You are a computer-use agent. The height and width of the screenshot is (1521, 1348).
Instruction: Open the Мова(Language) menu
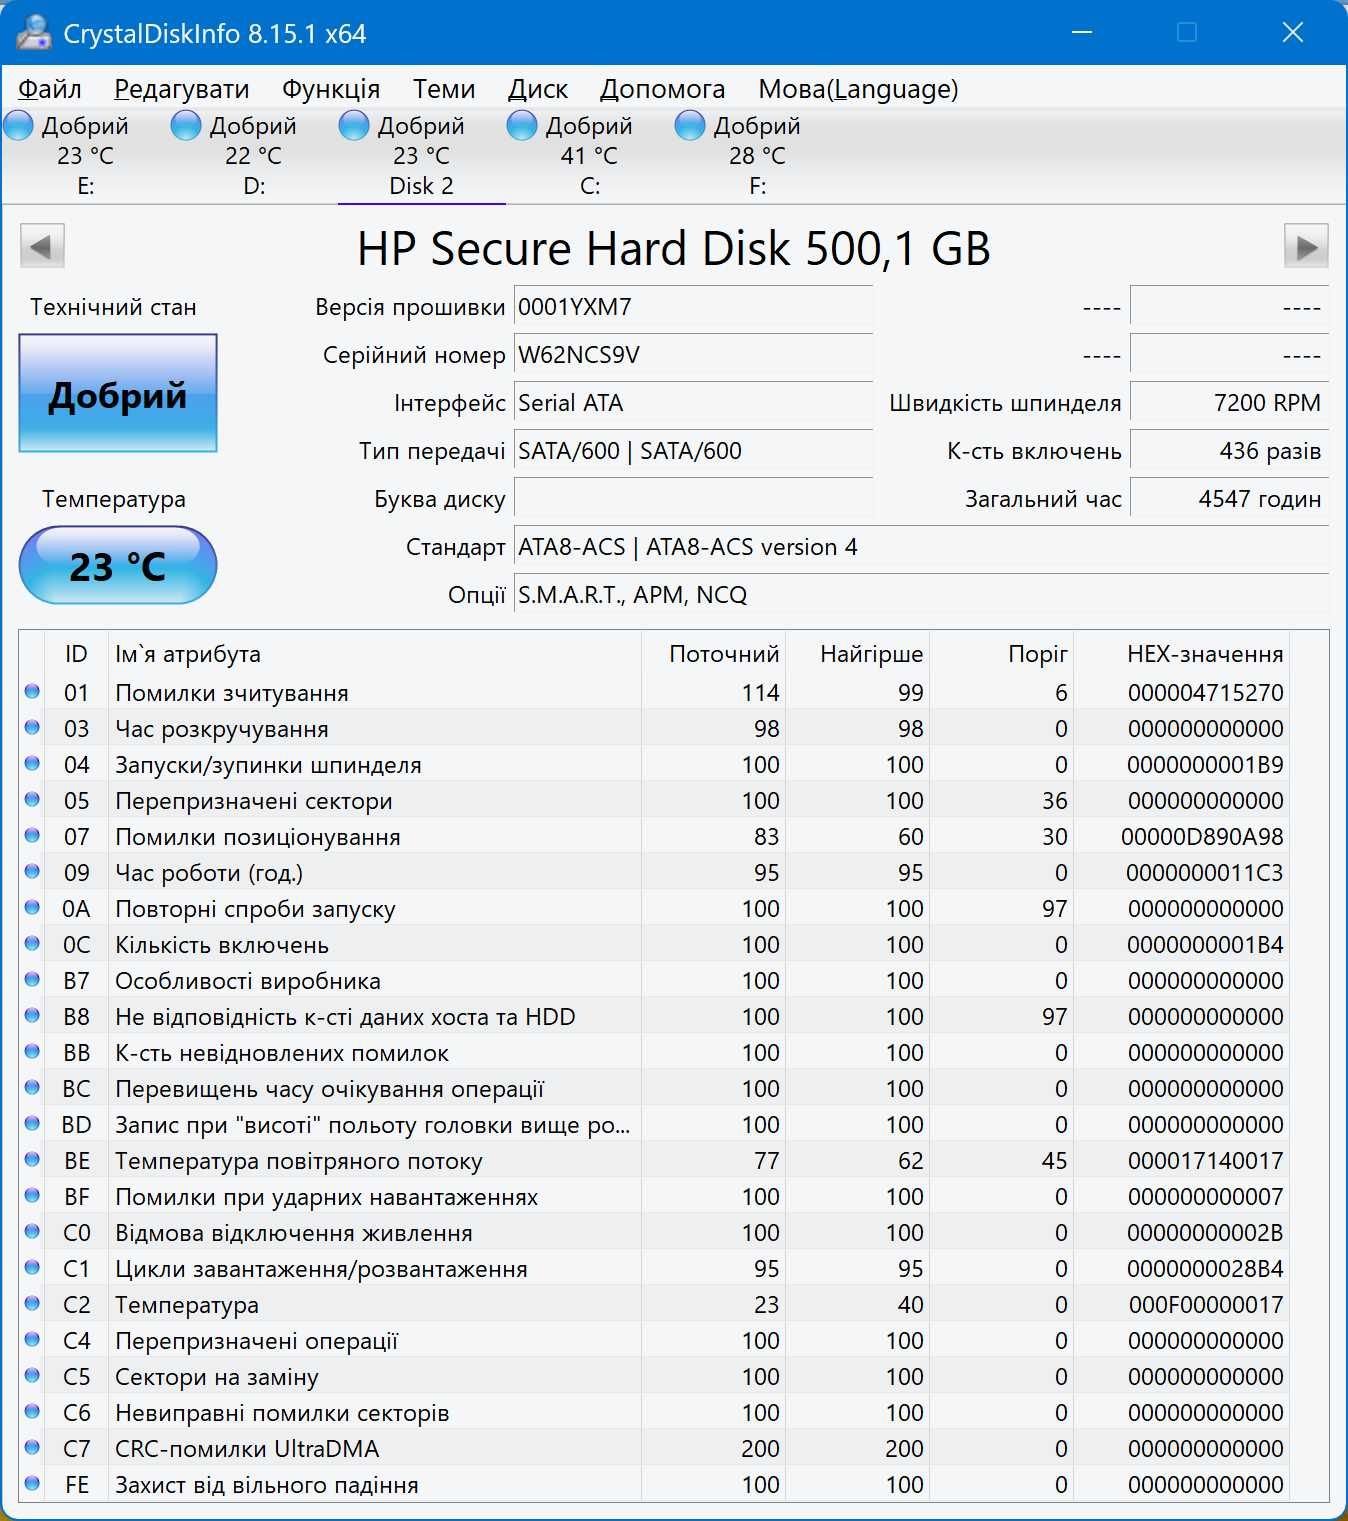(858, 89)
